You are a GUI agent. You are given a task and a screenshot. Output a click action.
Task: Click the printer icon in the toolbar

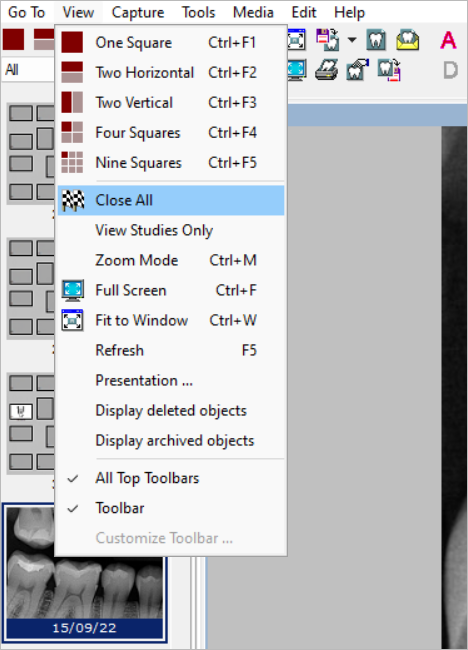tap(326, 70)
